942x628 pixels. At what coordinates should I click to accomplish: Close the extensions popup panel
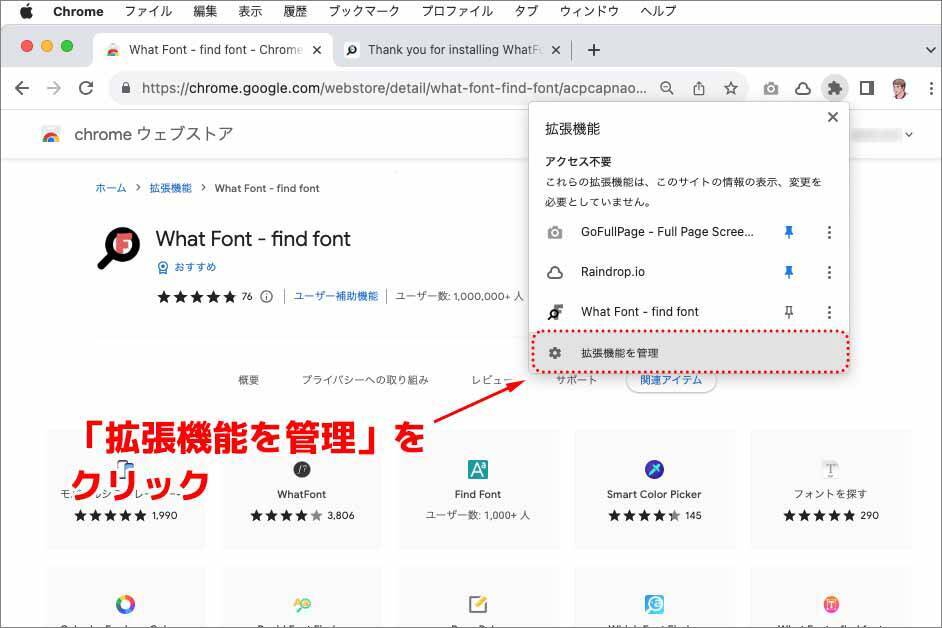click(x=832, y=117)
